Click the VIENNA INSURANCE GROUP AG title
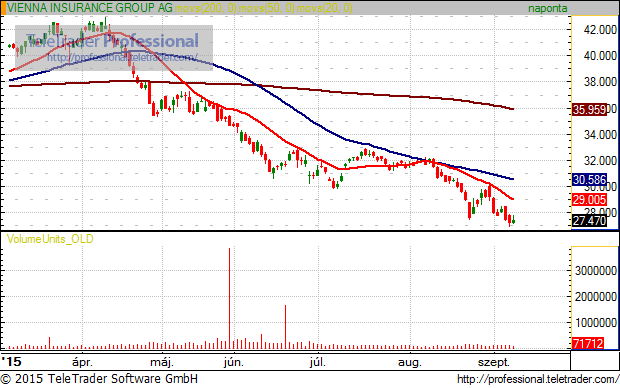Screen dimensions: 620x388 pyautogui.click(x=89, y=8)
